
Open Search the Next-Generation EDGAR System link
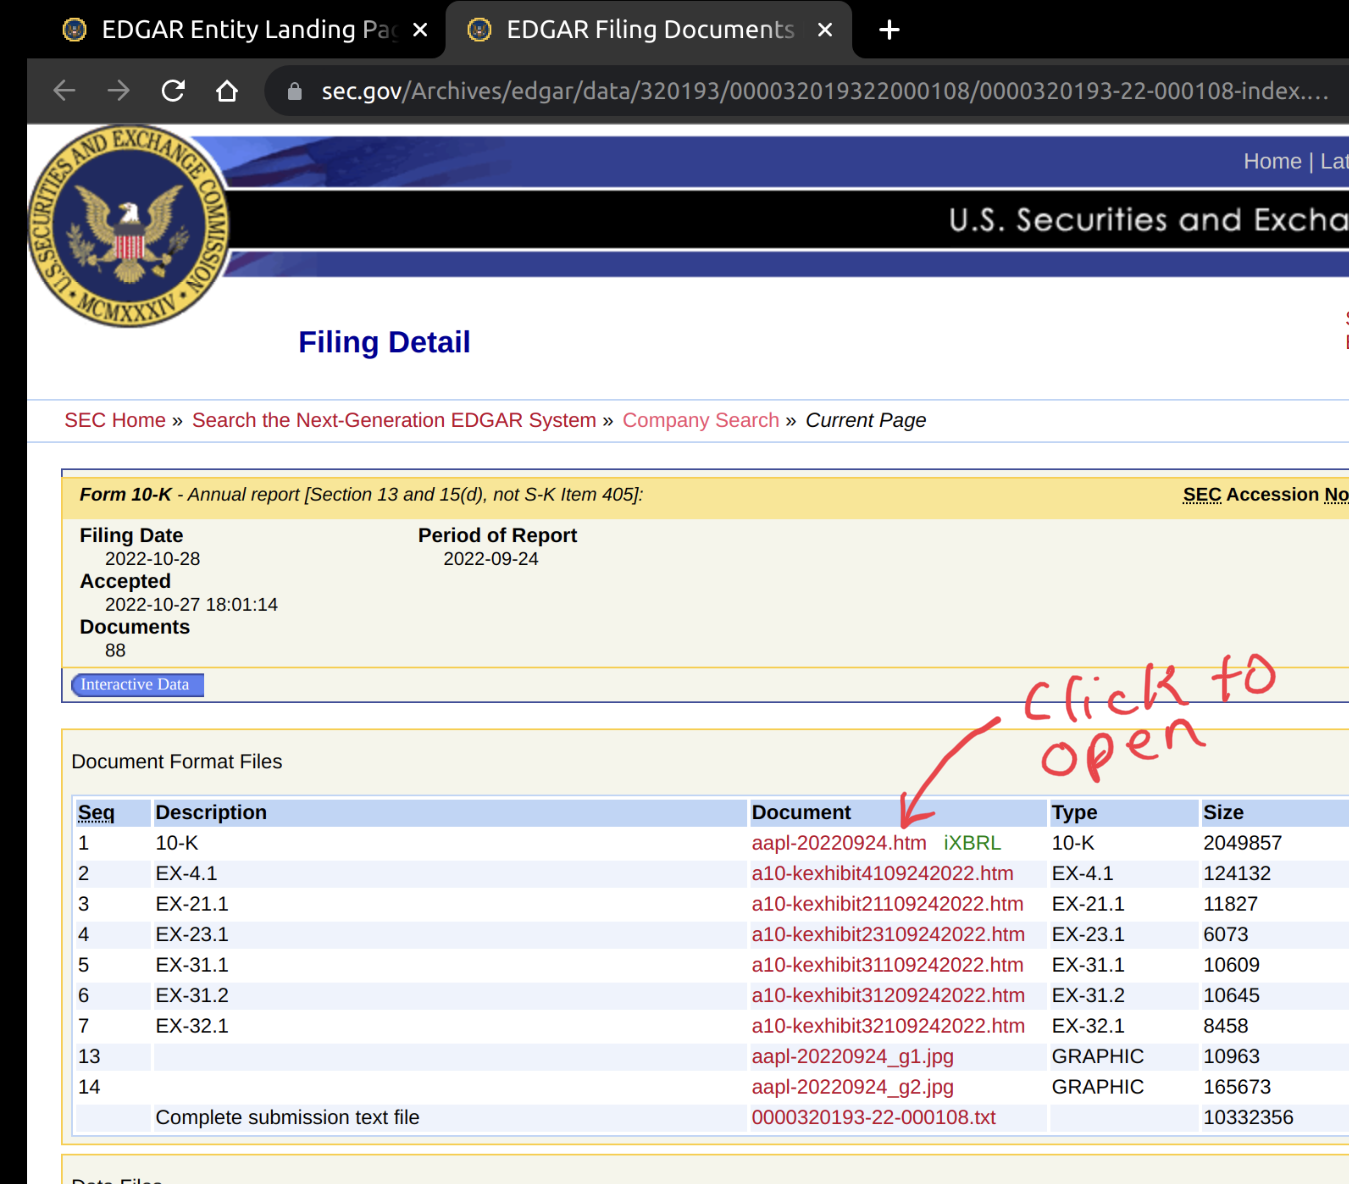point(394,420)
